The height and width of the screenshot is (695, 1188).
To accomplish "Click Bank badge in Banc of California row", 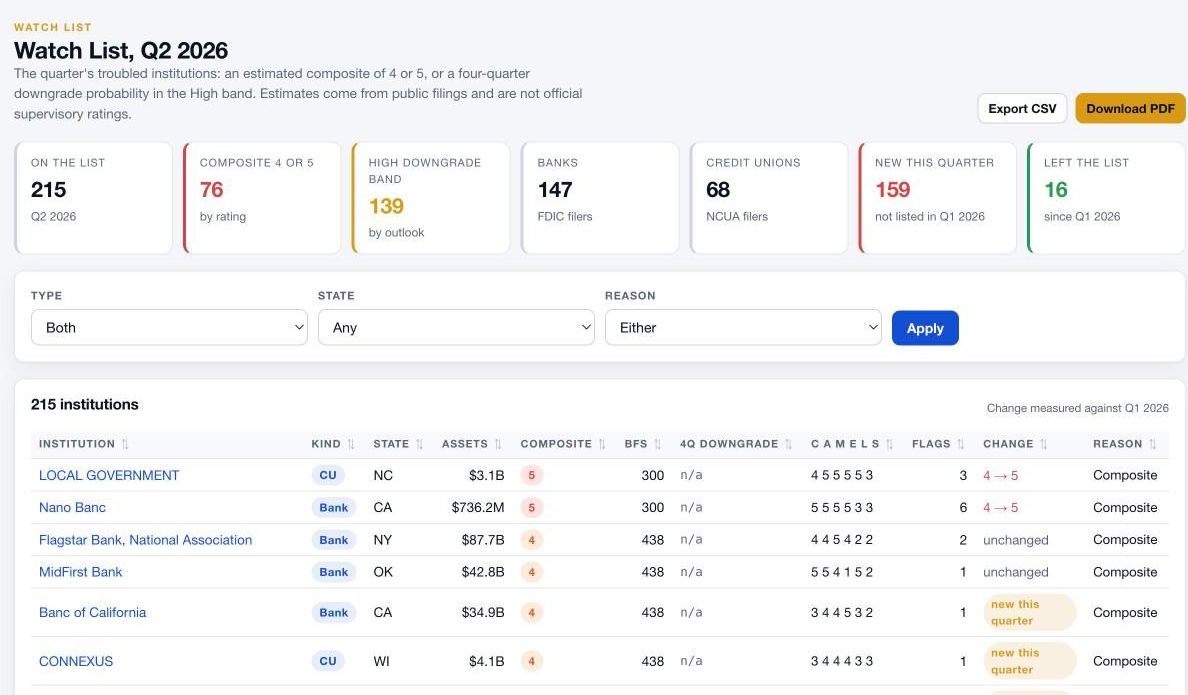I will [x=333, y=612].
